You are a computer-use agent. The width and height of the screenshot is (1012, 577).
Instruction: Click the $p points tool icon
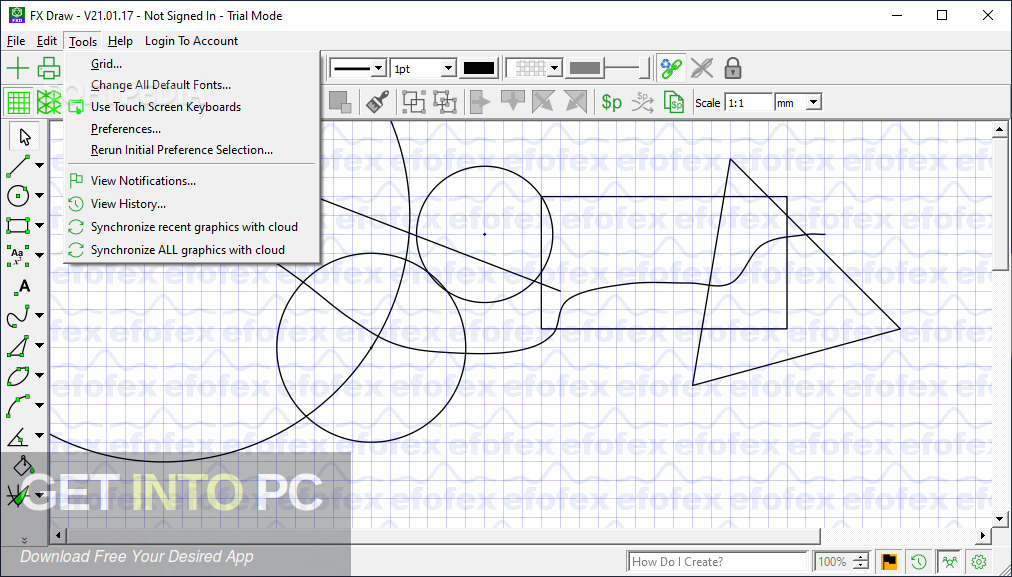pyautogui.click(x=611, y=101)
